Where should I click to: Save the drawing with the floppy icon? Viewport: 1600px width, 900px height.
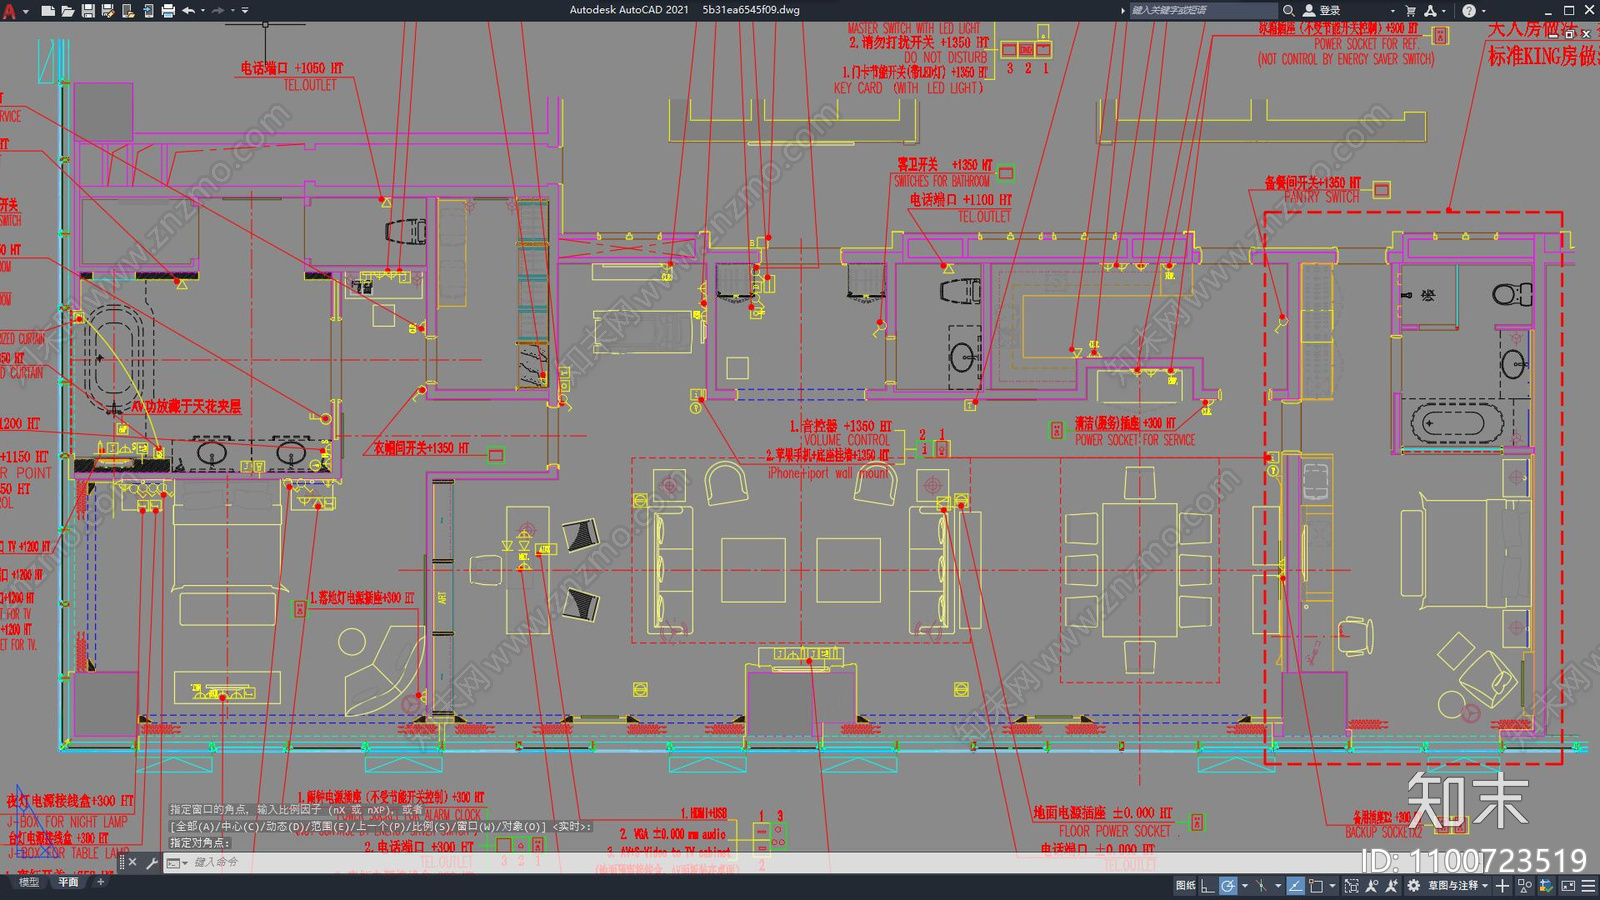(87, 10)
